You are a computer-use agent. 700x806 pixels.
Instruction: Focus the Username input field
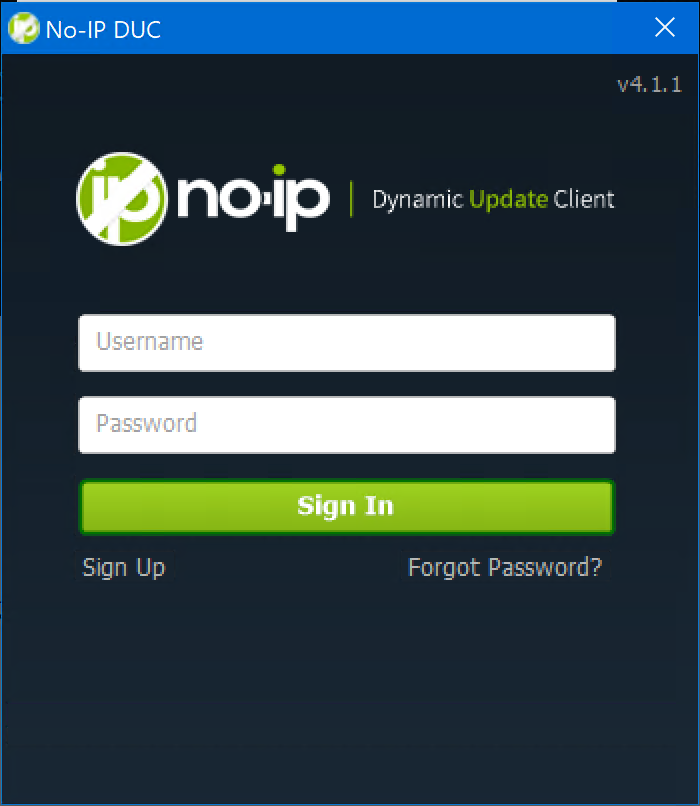tap(347, 343)
